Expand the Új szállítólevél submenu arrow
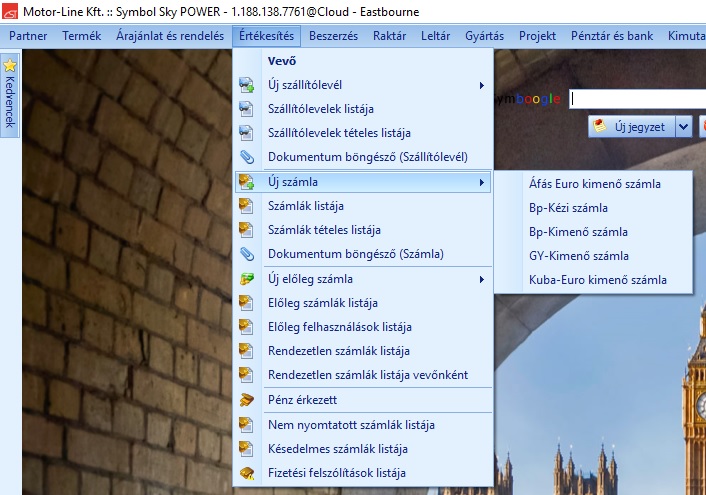706x495 pixels. click(482, 85)
